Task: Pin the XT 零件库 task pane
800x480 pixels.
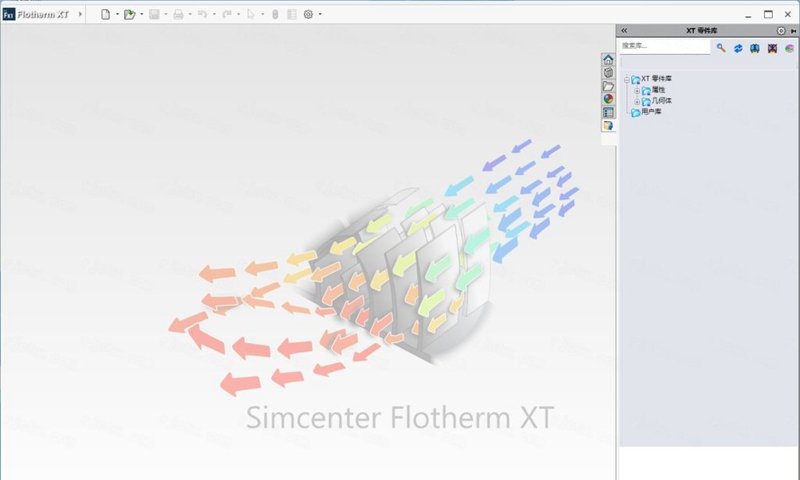Action: point(793,31)
